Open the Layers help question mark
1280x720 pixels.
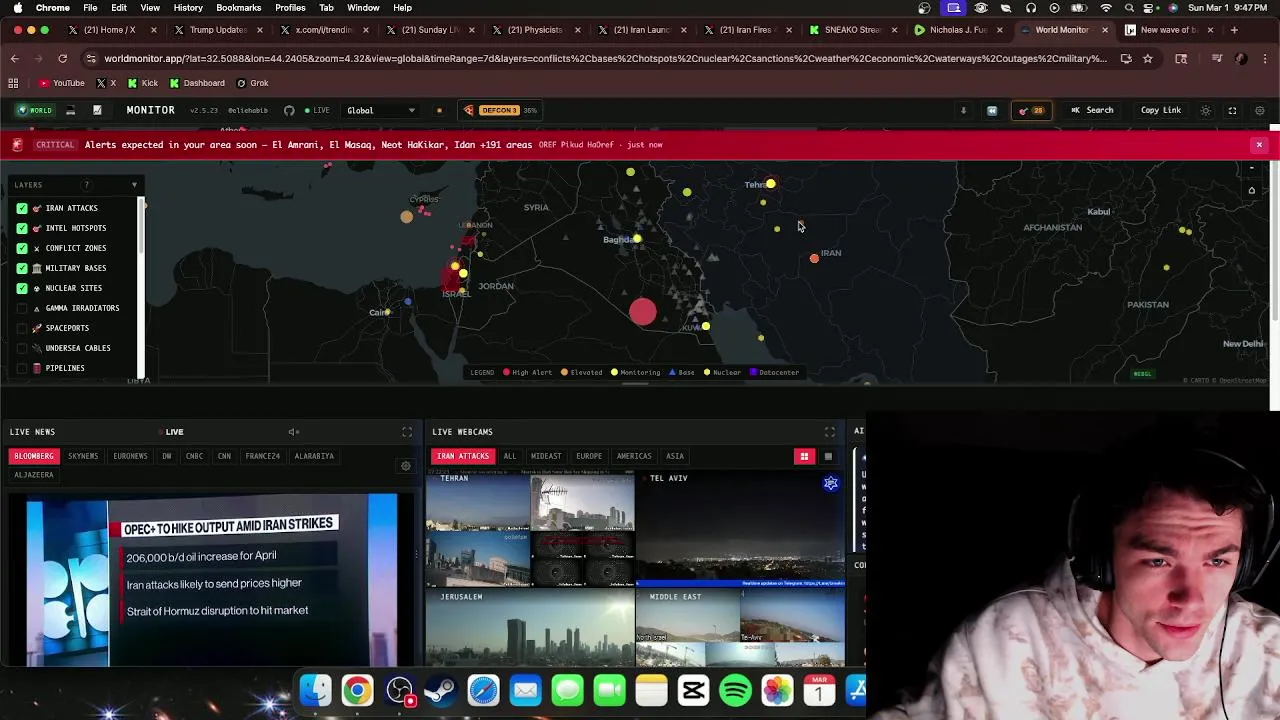click(x=86, y=185)
